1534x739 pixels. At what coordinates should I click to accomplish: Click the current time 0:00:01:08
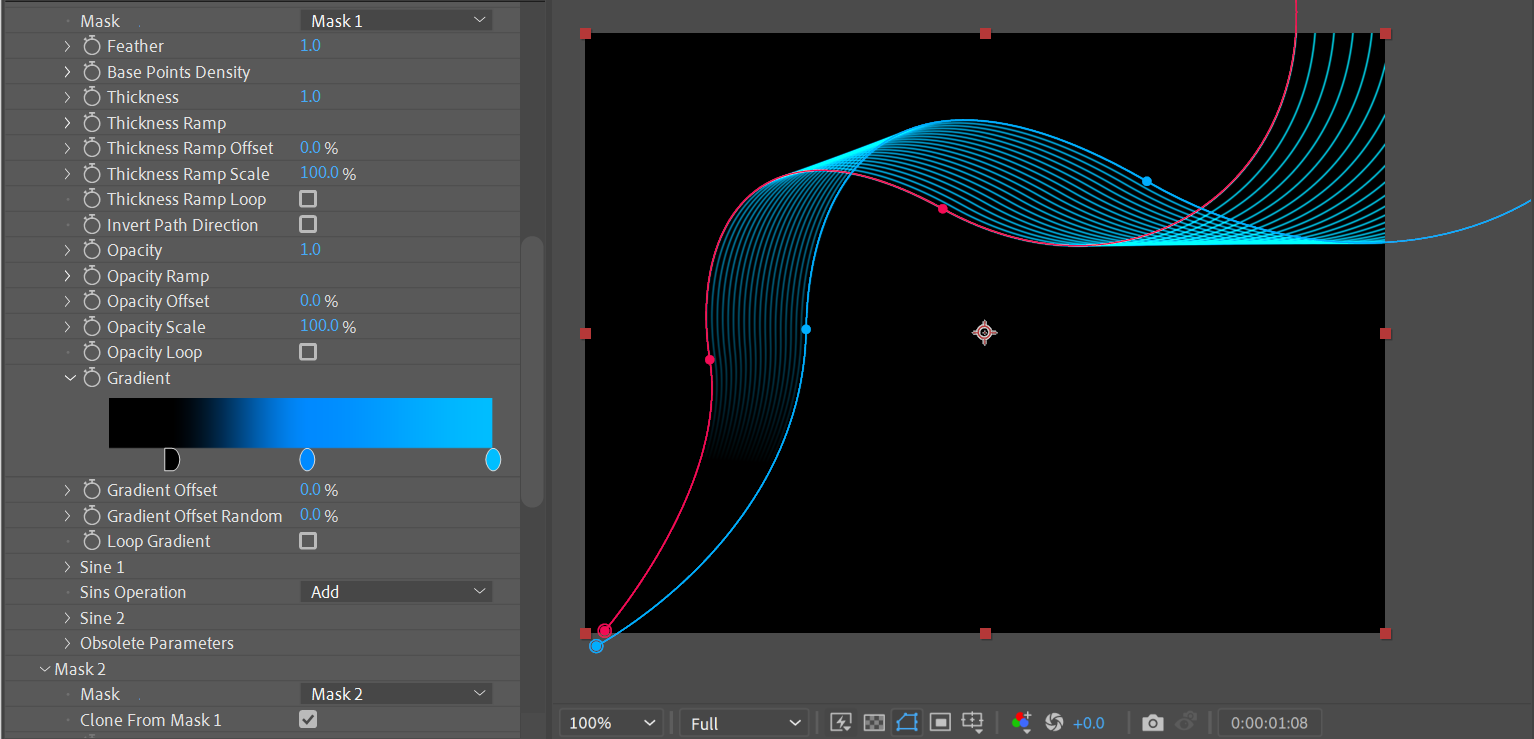1269,723
